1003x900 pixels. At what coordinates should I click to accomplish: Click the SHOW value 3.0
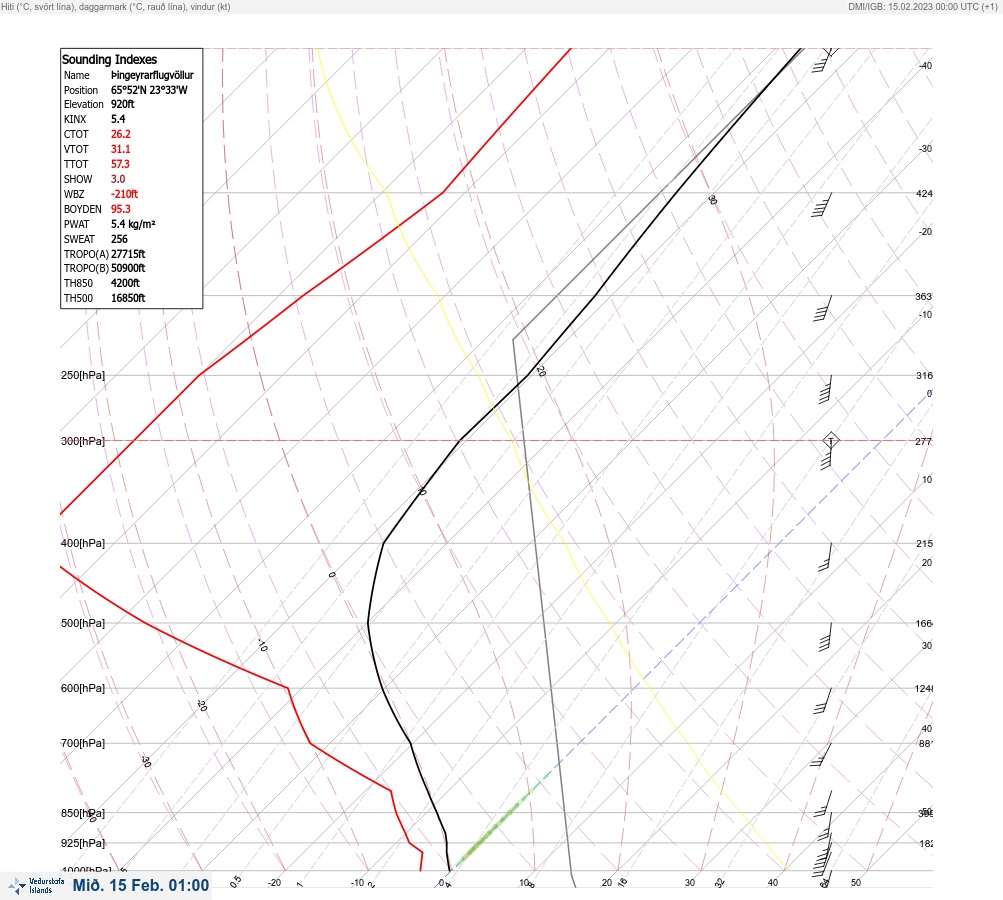tap(118, 179)
